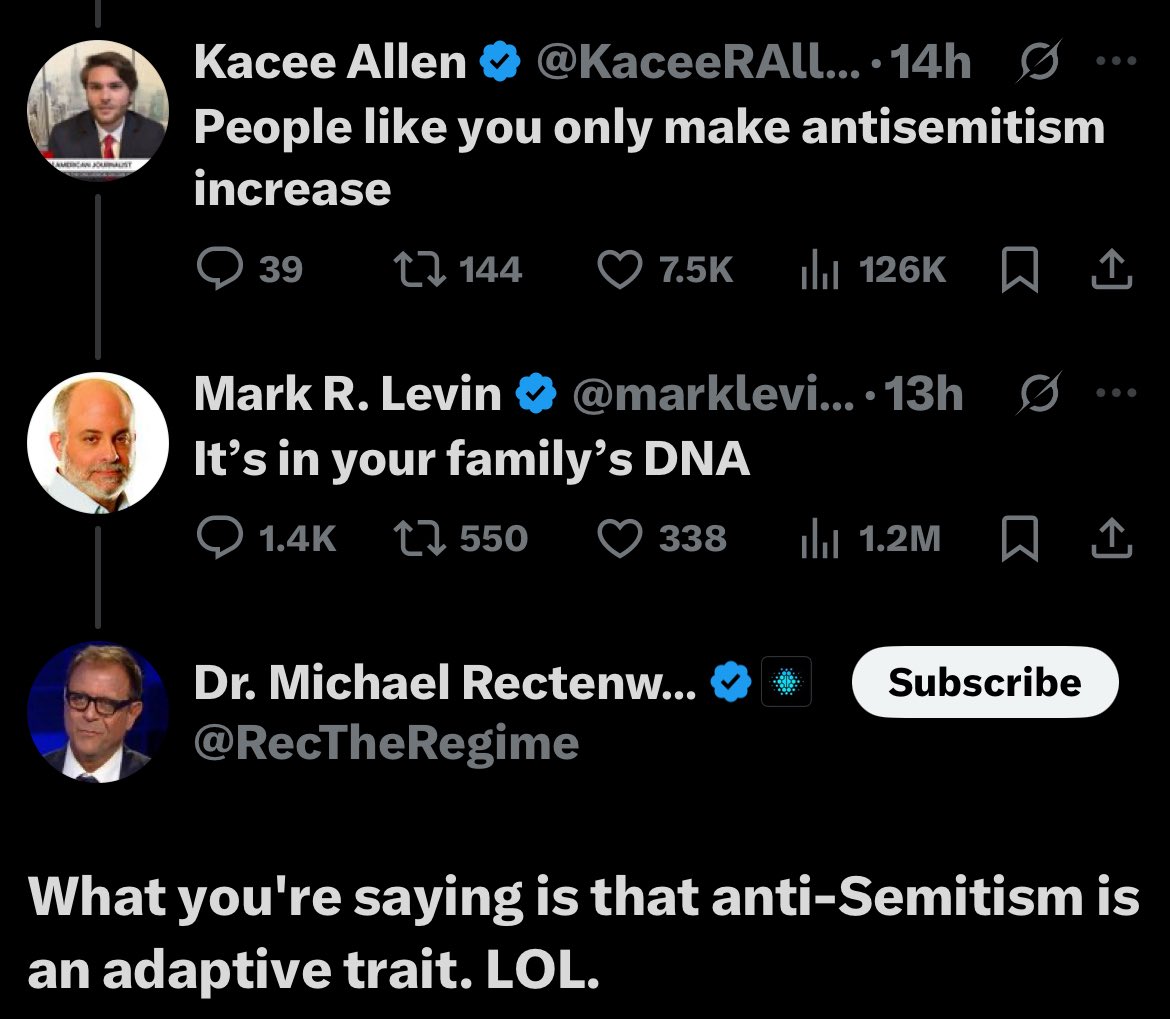Click the affiliate badge next to Rectenwald's name
Screen dimensions: 1170x1019
786,681
